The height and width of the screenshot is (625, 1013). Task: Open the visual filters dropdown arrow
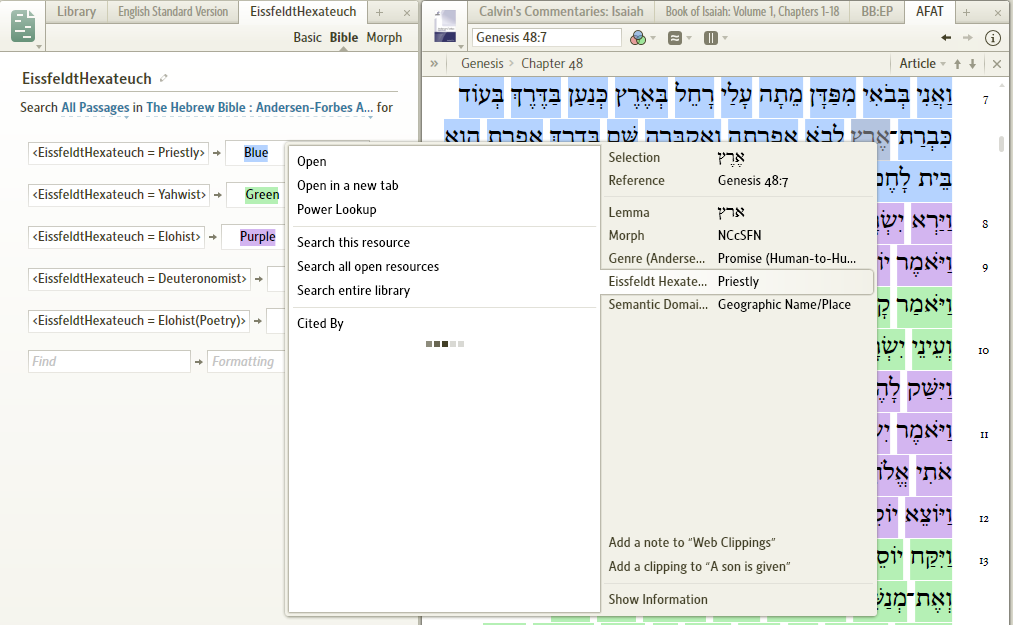(653, 38)
